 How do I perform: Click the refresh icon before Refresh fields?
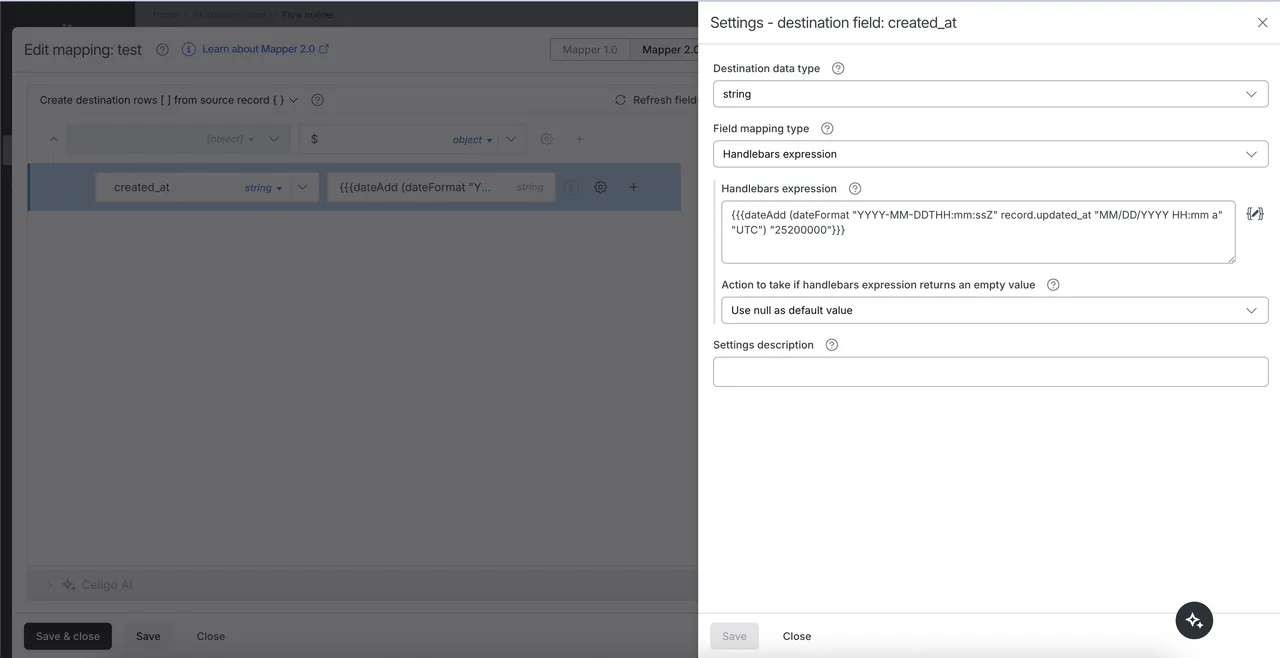(x=621, y=100)
